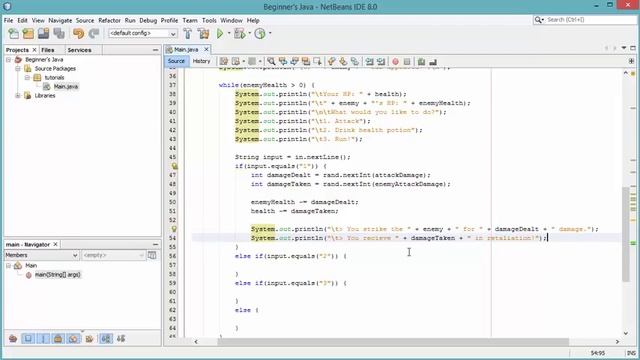This screenshot has width=640, height=360.
Task: Toggle Show Inner Classes in Navigator
Action: tap(73, 338)
